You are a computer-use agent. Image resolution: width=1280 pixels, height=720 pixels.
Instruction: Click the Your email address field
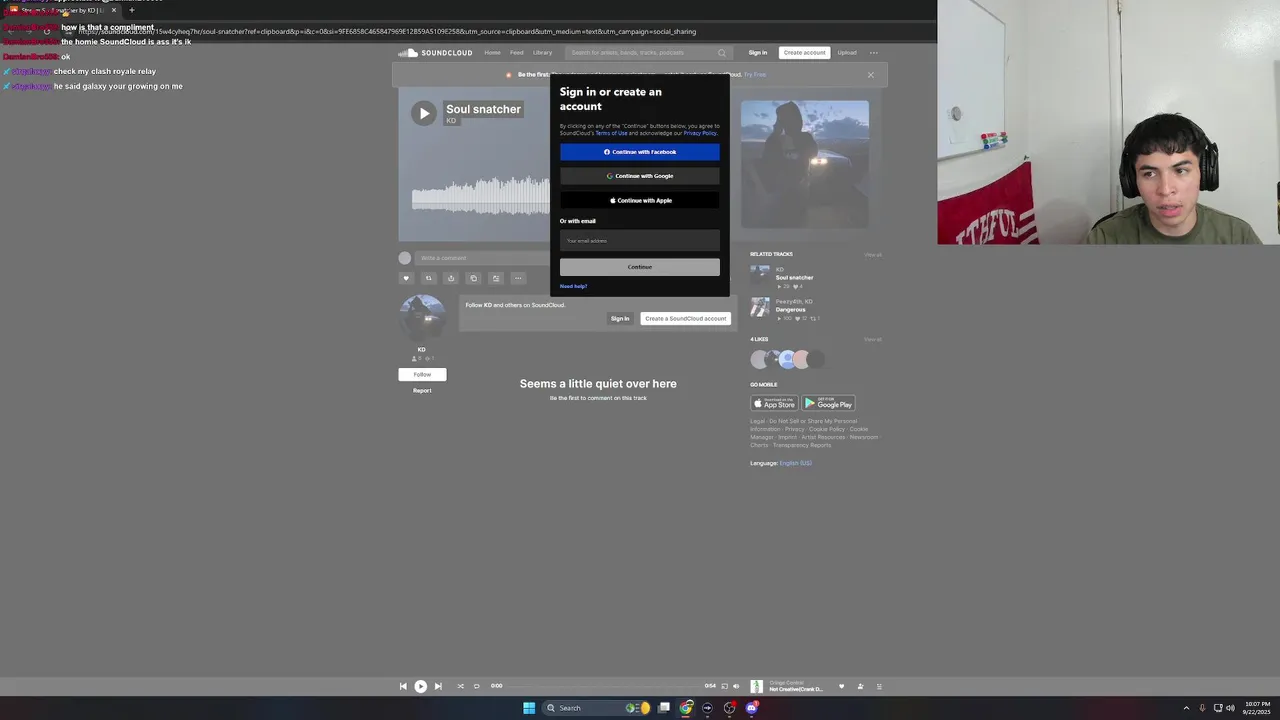click(x=639, y=241)
